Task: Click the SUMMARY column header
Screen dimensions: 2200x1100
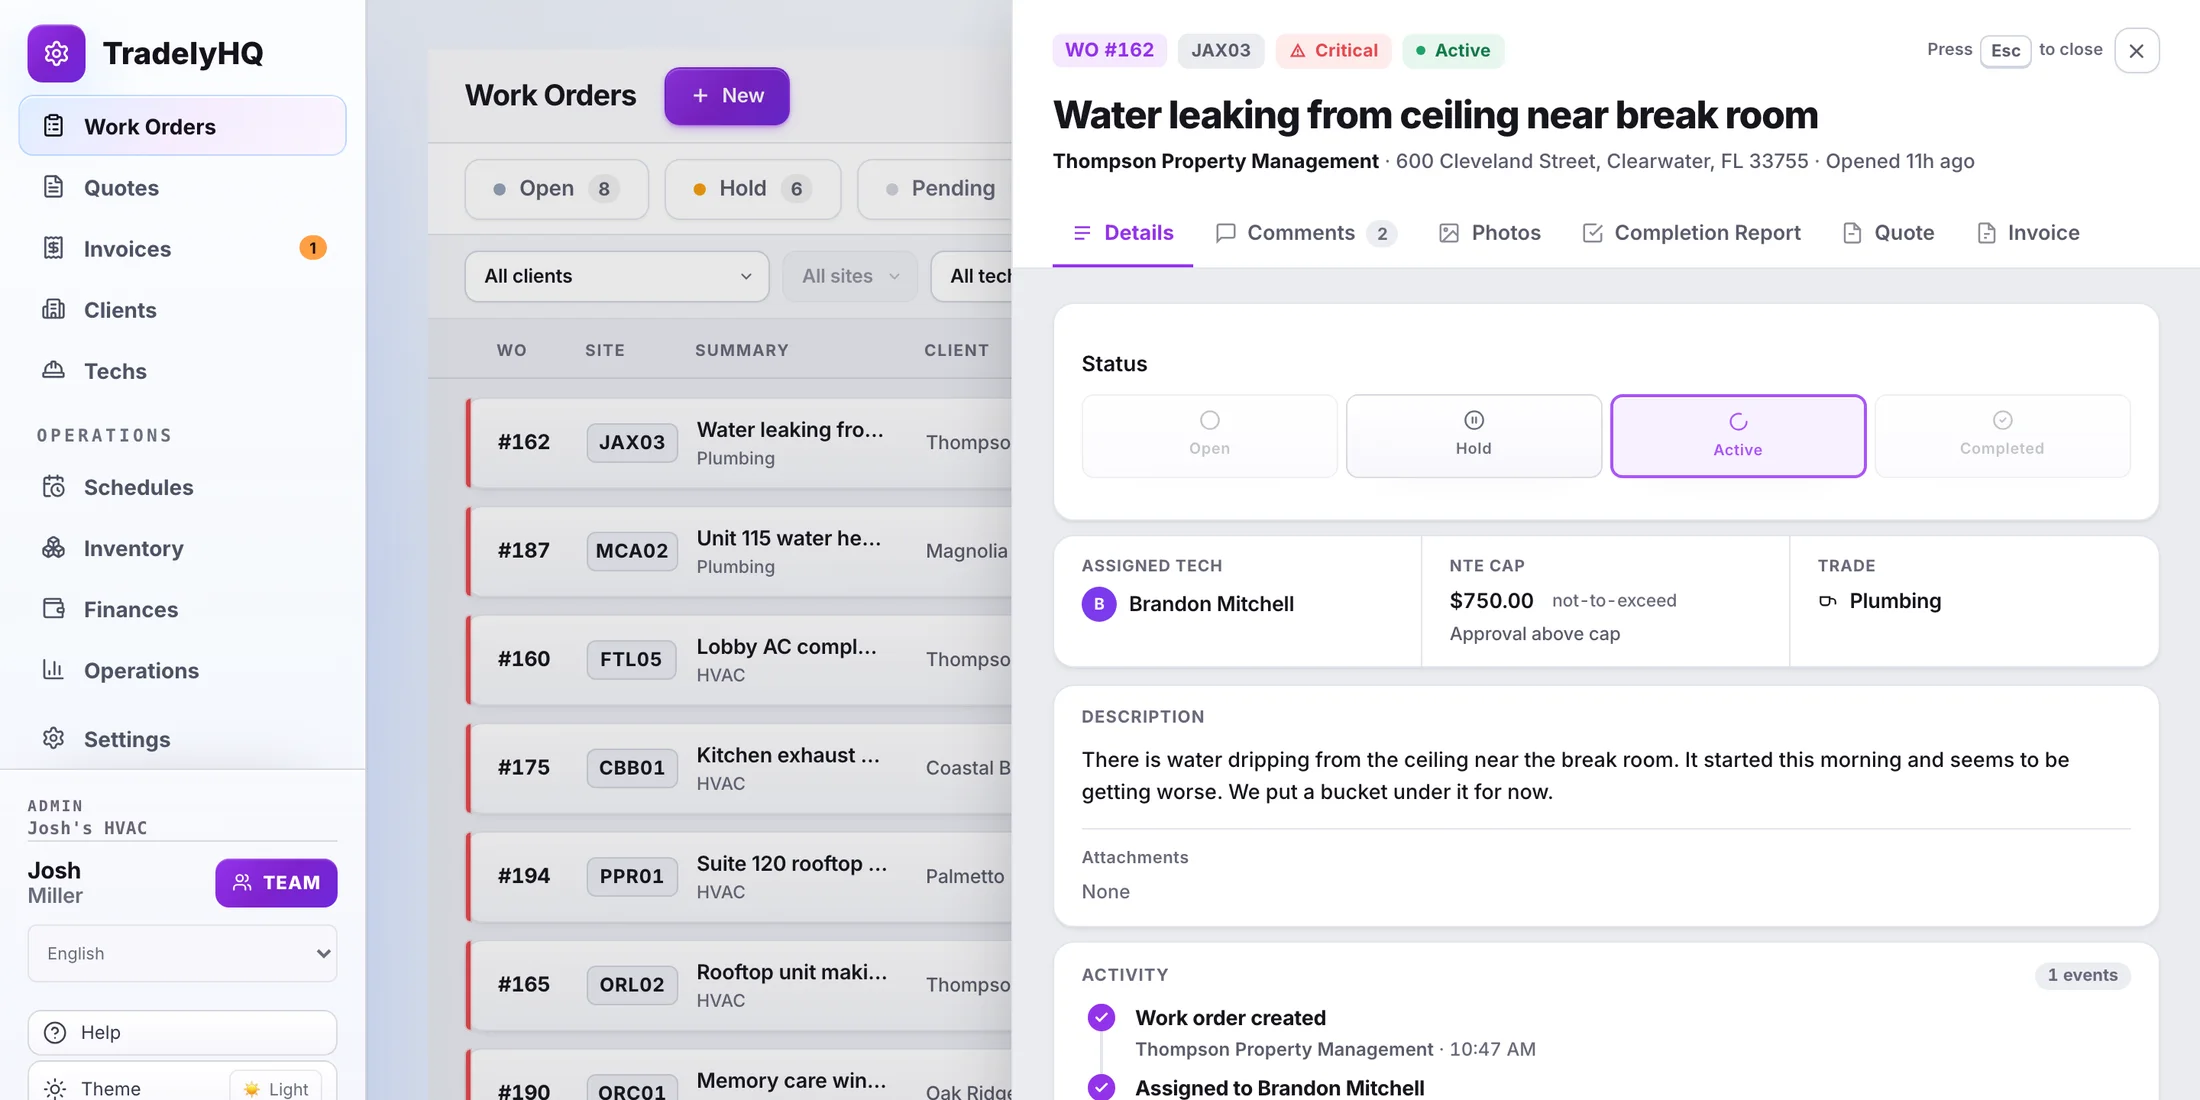Action: [742, 350]
